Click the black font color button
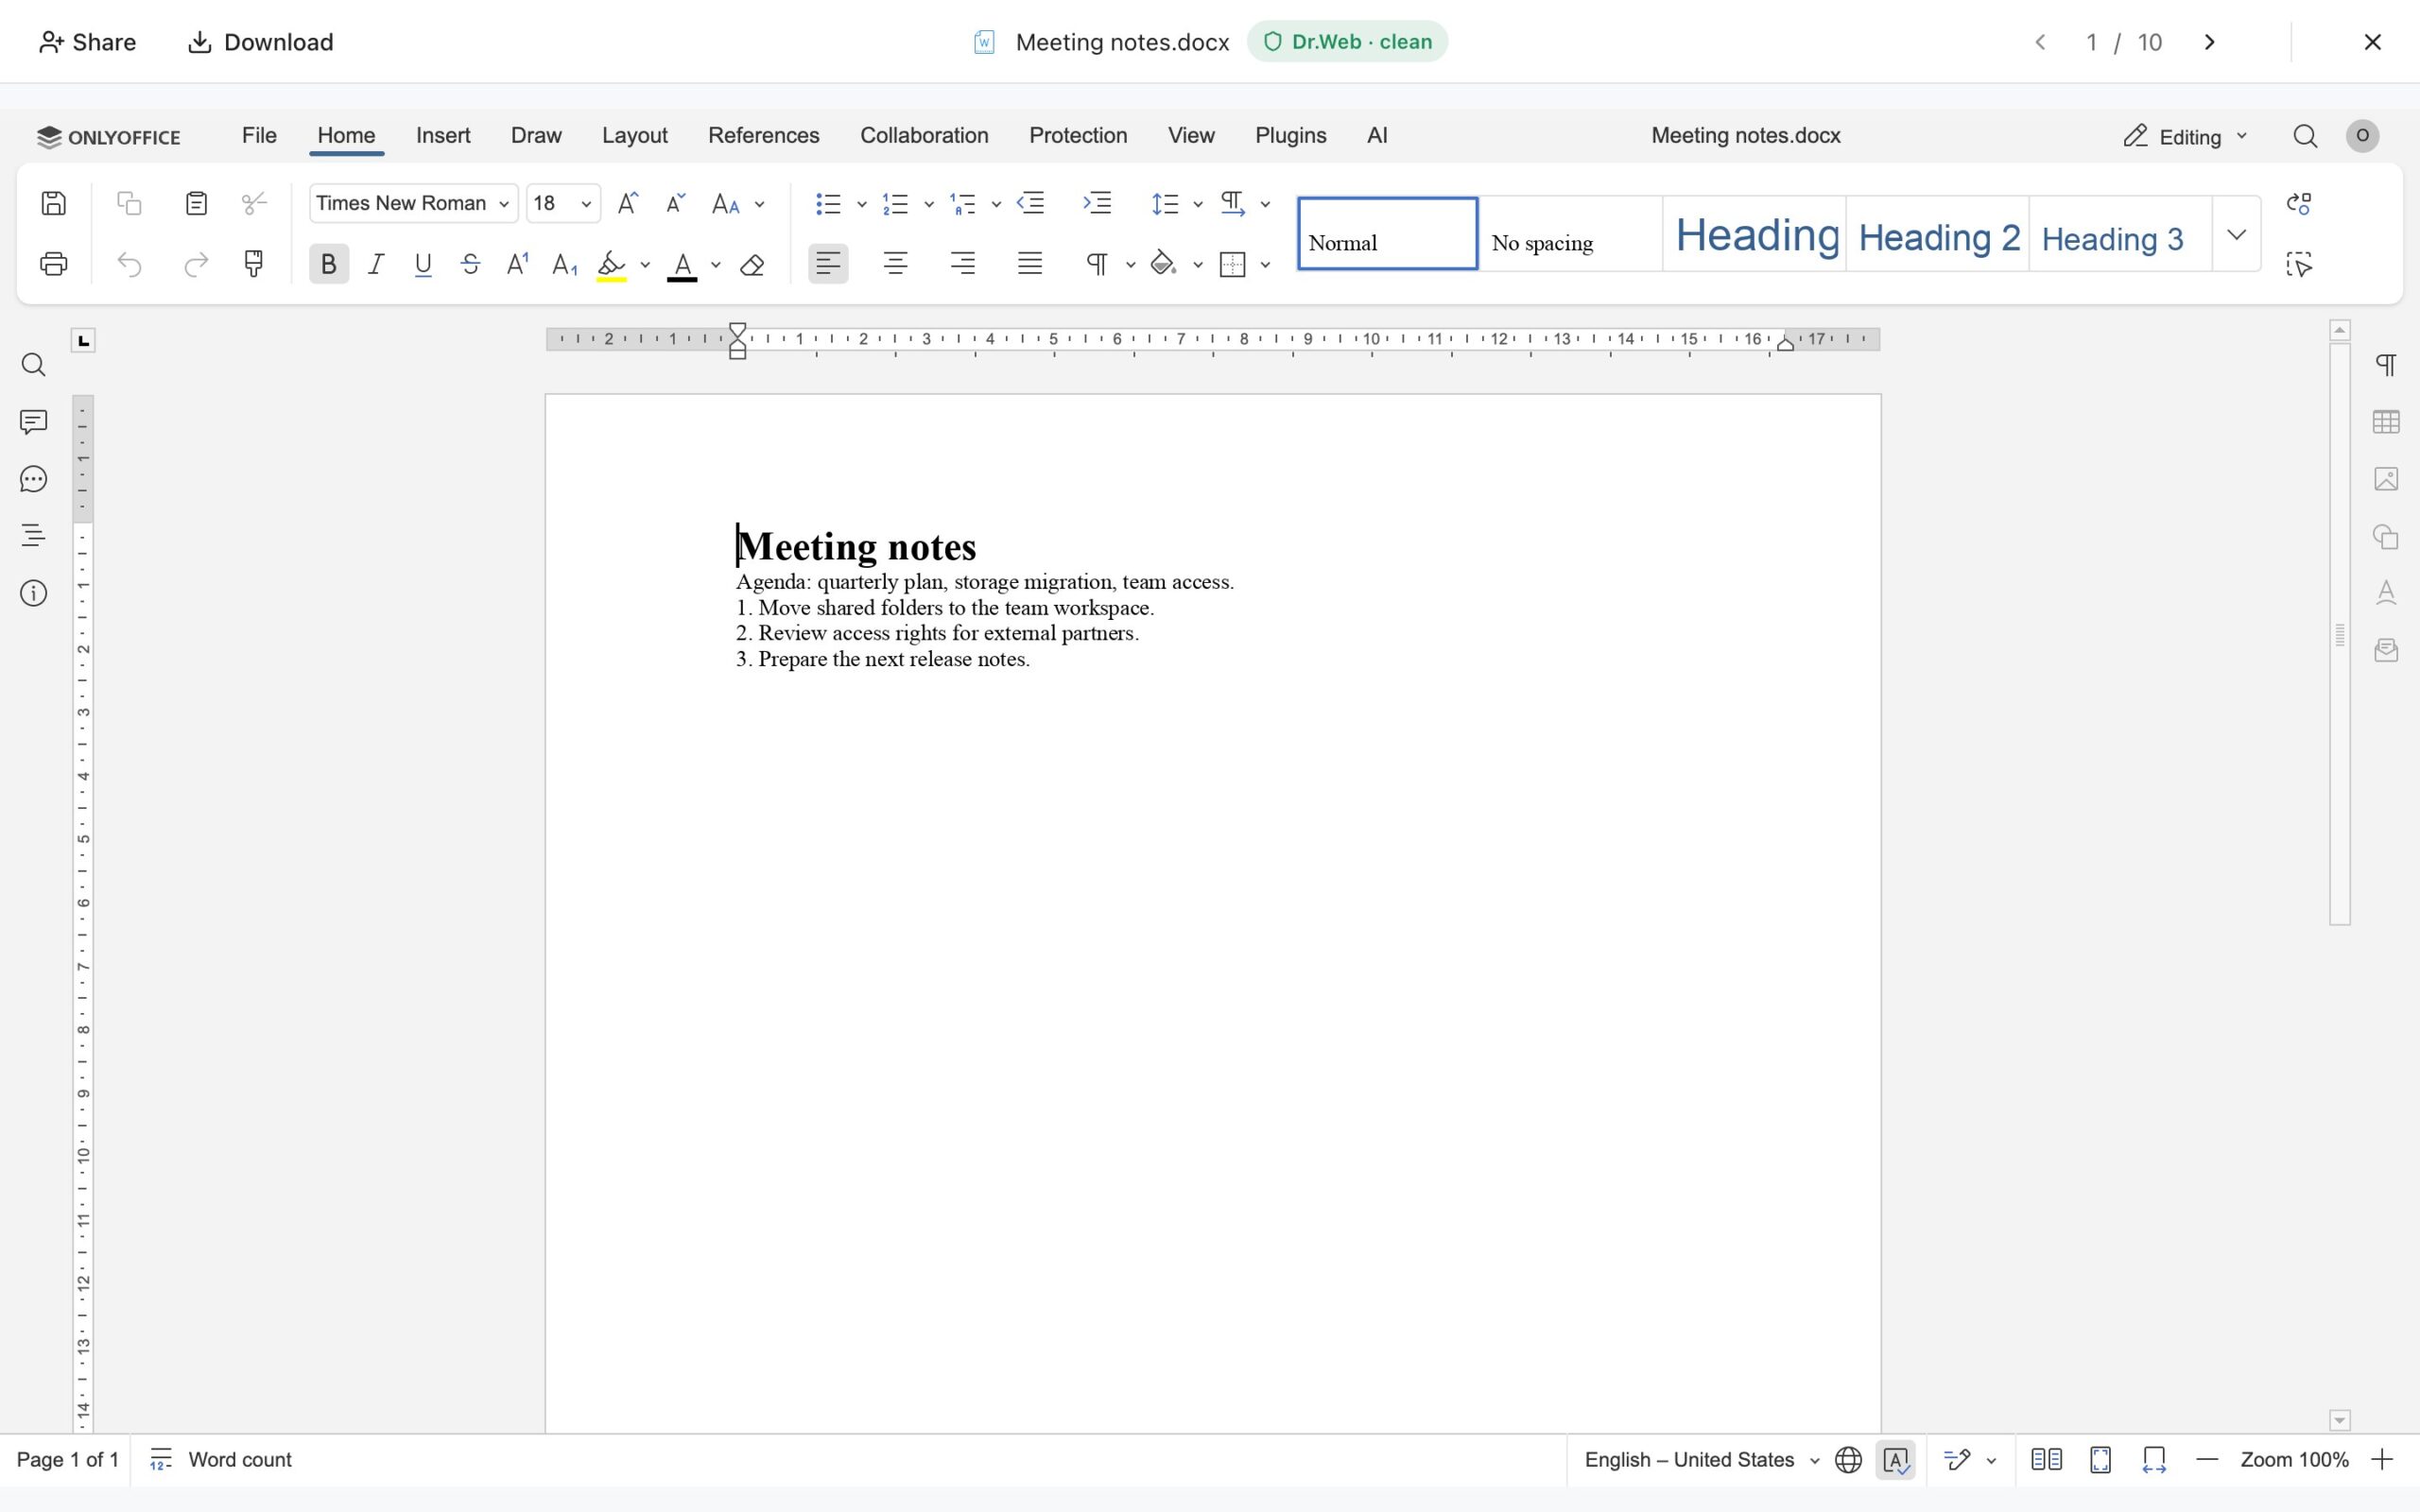 (x=682, y=264)
